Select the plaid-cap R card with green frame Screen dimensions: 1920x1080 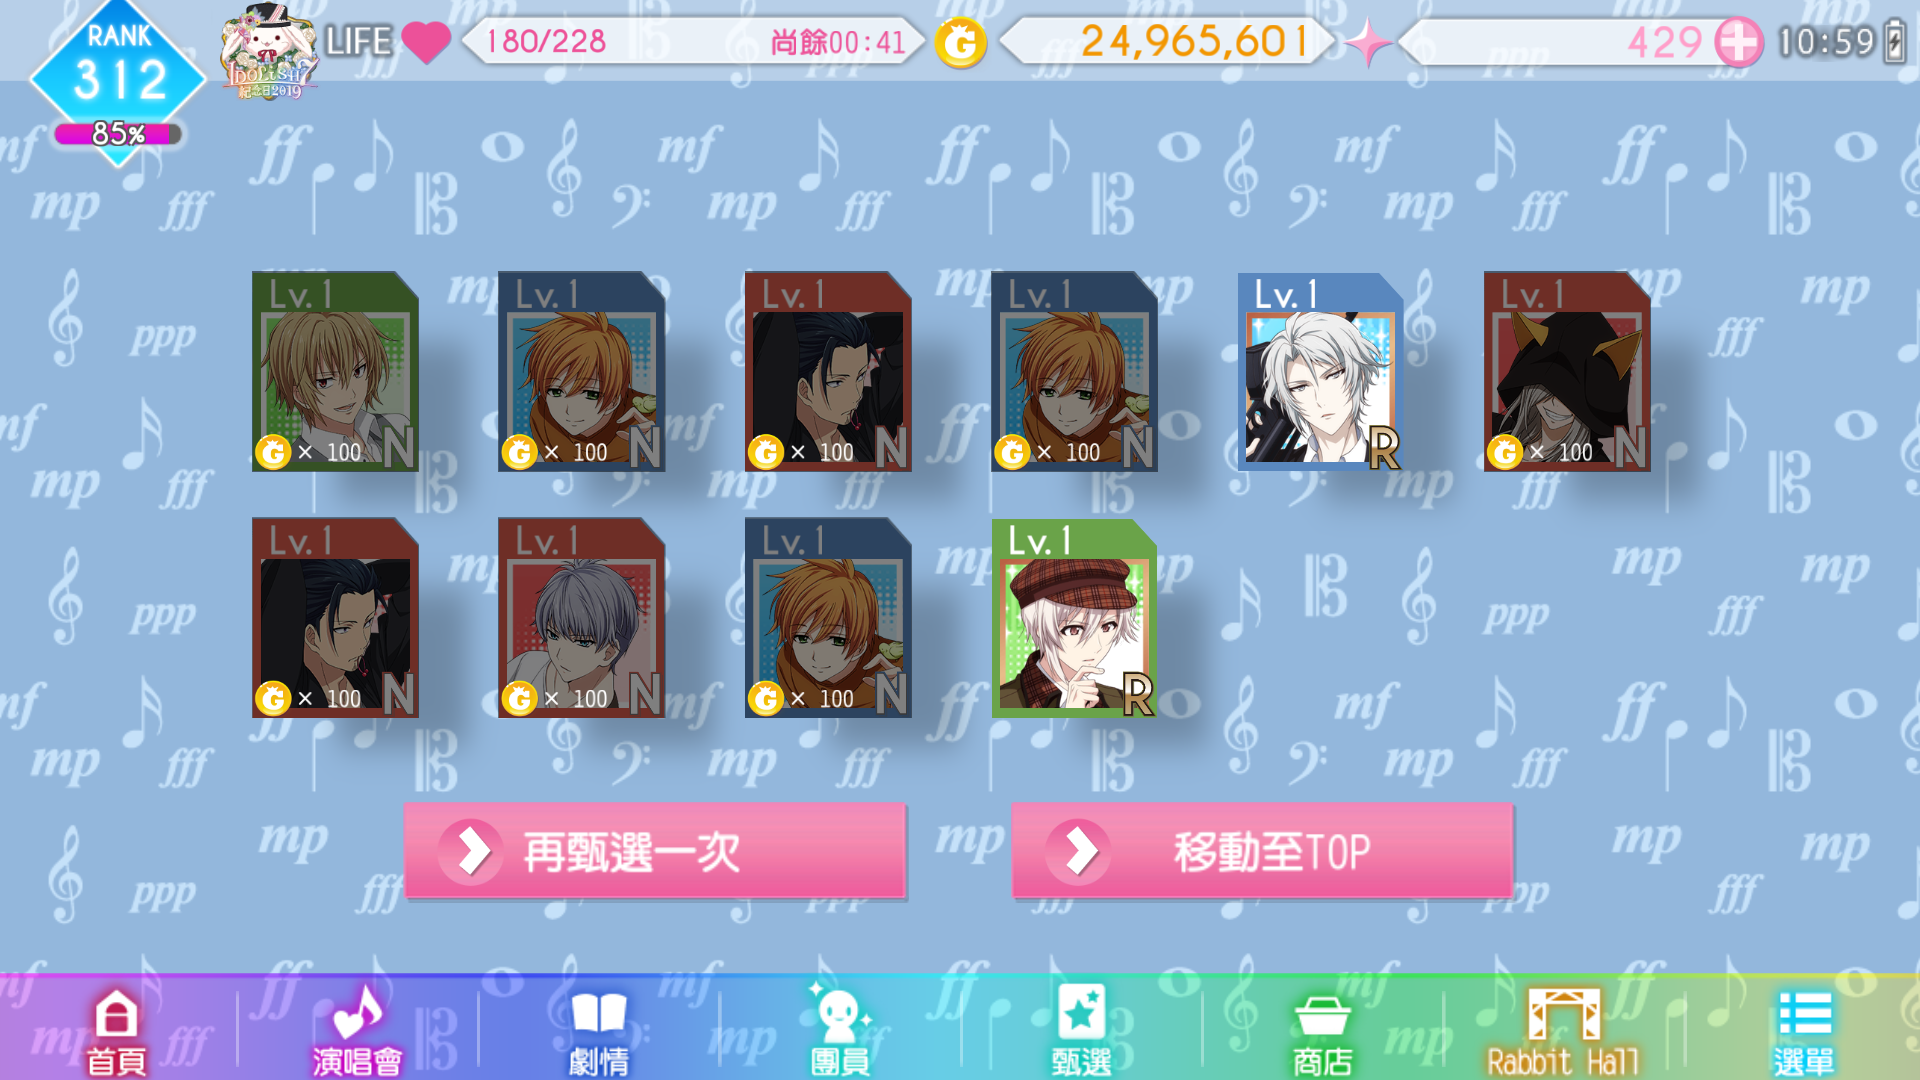coord(1074,617)
